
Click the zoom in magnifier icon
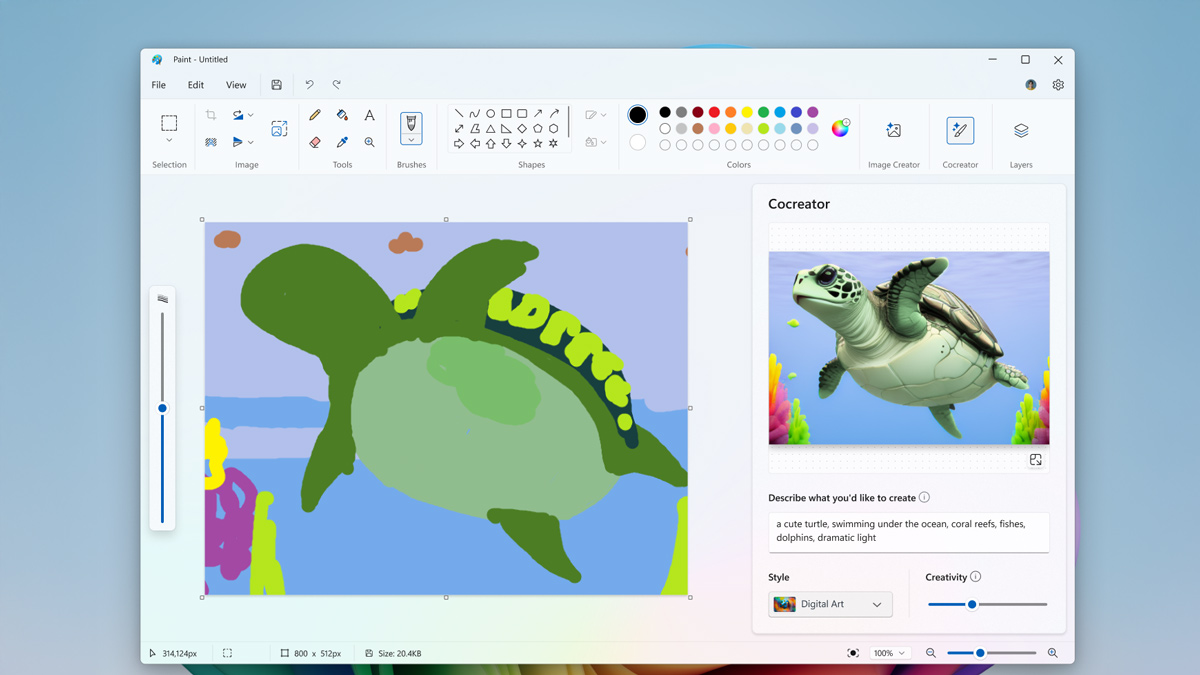pyautogui.click(x=1052, y=653)
